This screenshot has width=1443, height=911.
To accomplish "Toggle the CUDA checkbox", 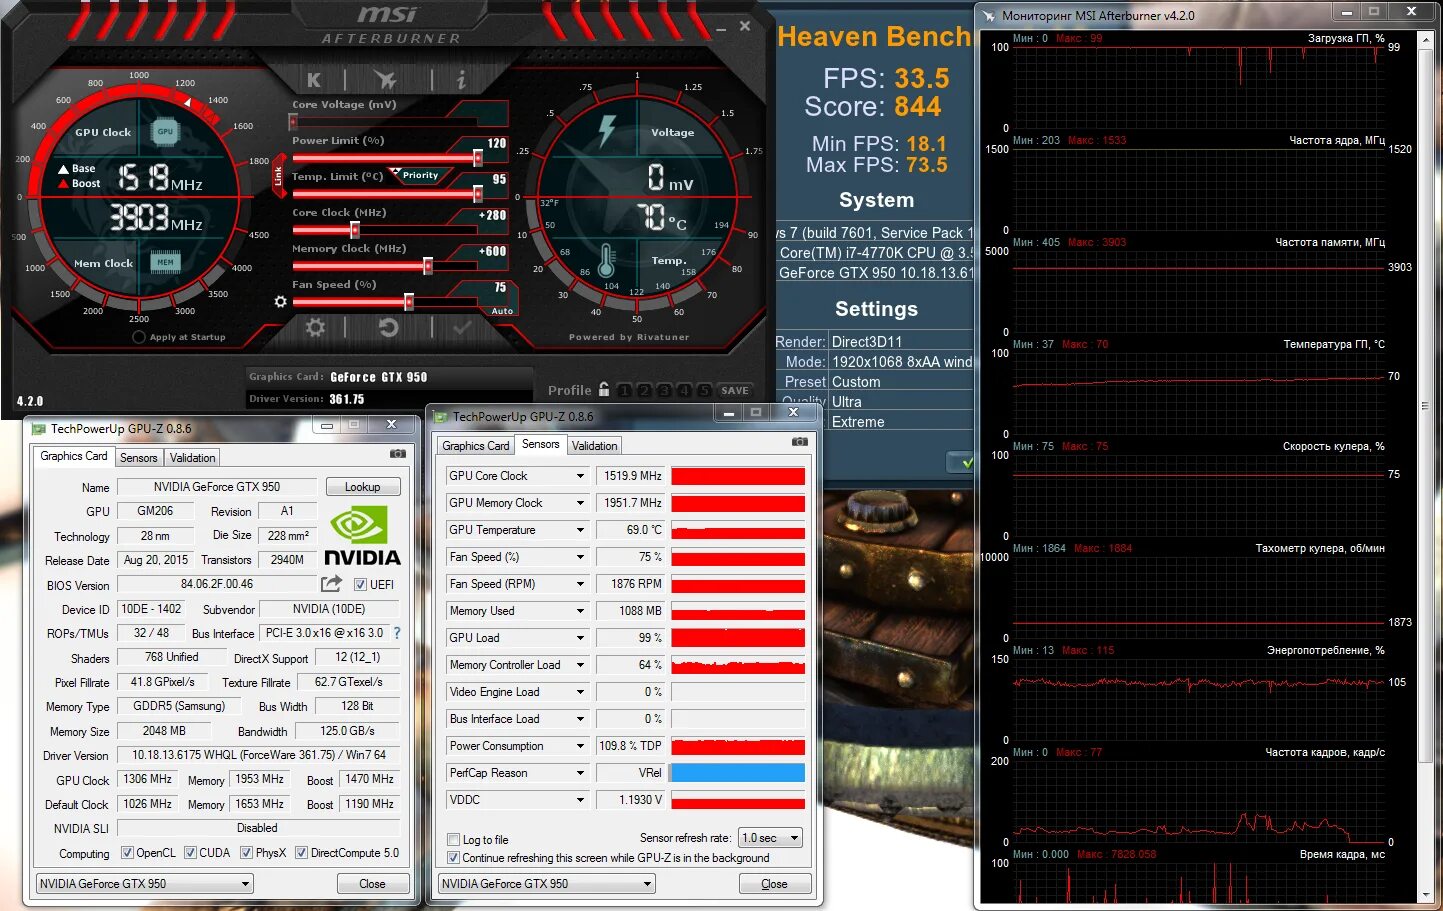I will (x=190, y=853).
